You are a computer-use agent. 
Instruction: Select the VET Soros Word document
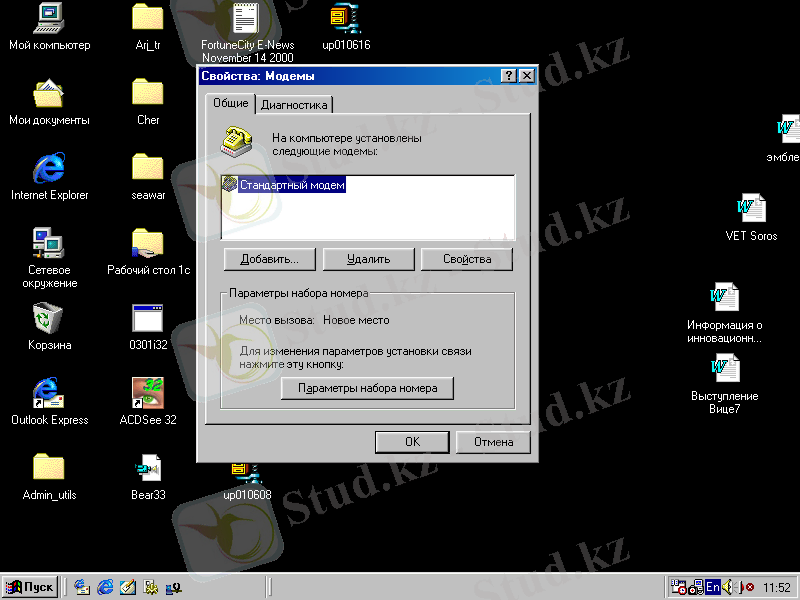click(x=751, y=209)
